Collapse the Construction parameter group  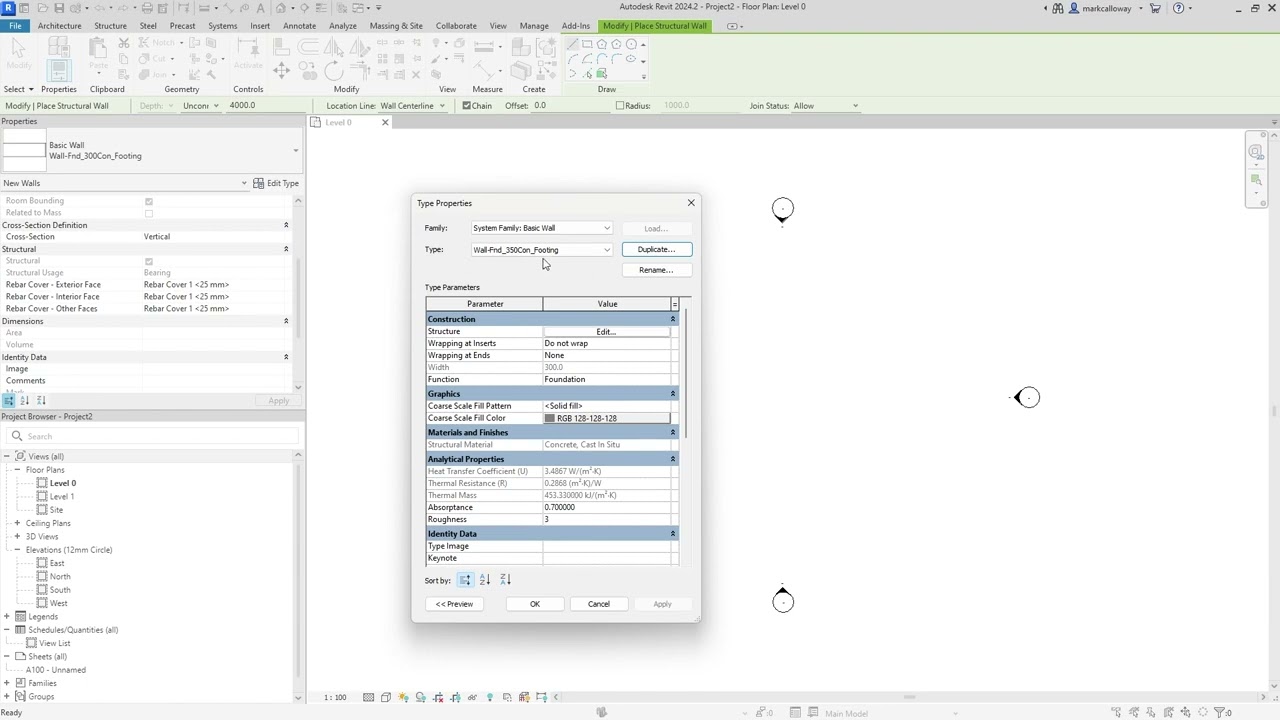[x=672, y=319]
